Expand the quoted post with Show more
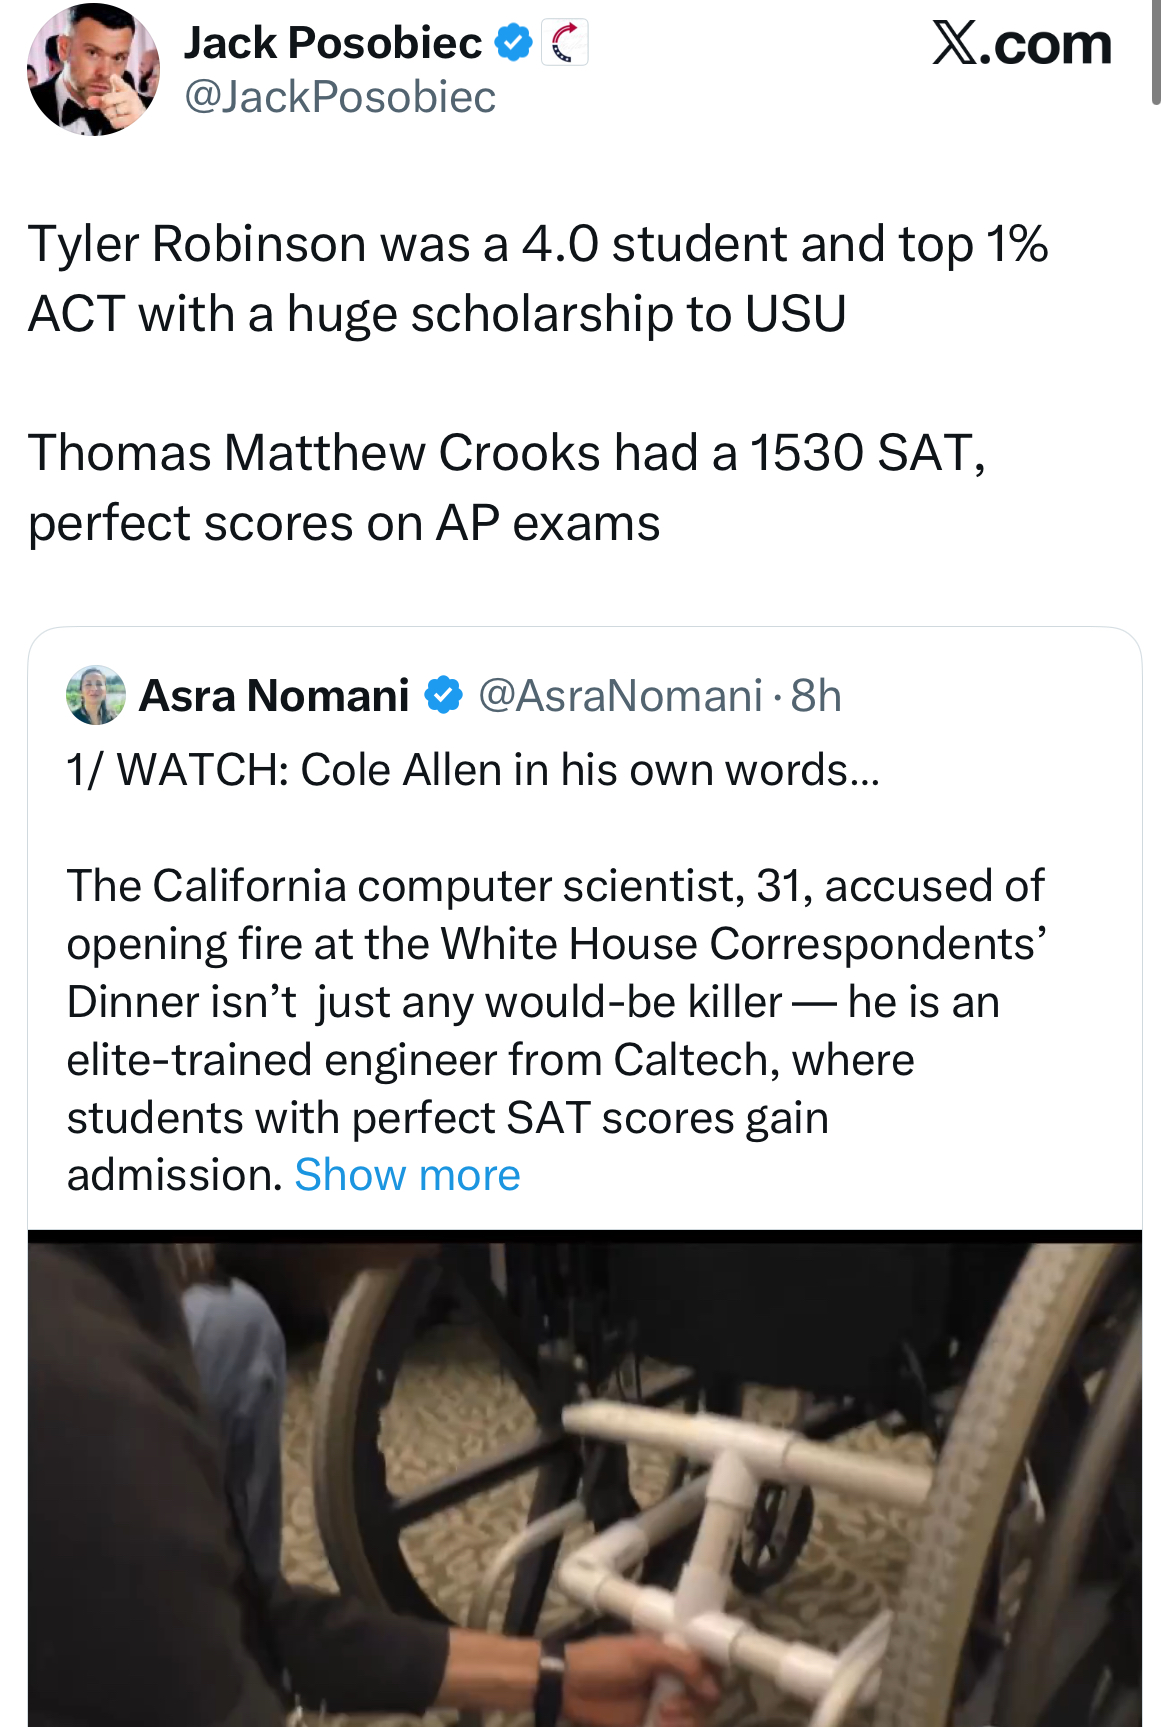 (407, 1175)
